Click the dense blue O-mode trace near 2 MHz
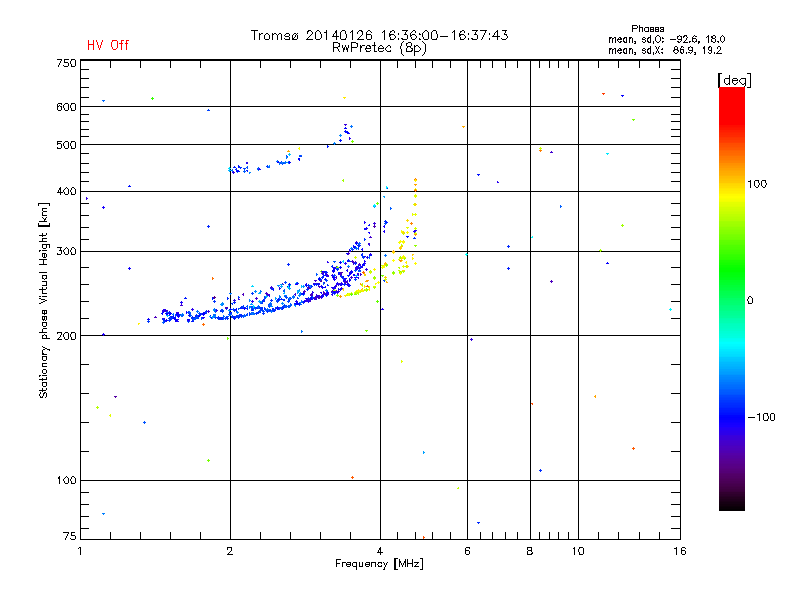The height and width of the screenshot is (600, 800). [x=230, y=315]
